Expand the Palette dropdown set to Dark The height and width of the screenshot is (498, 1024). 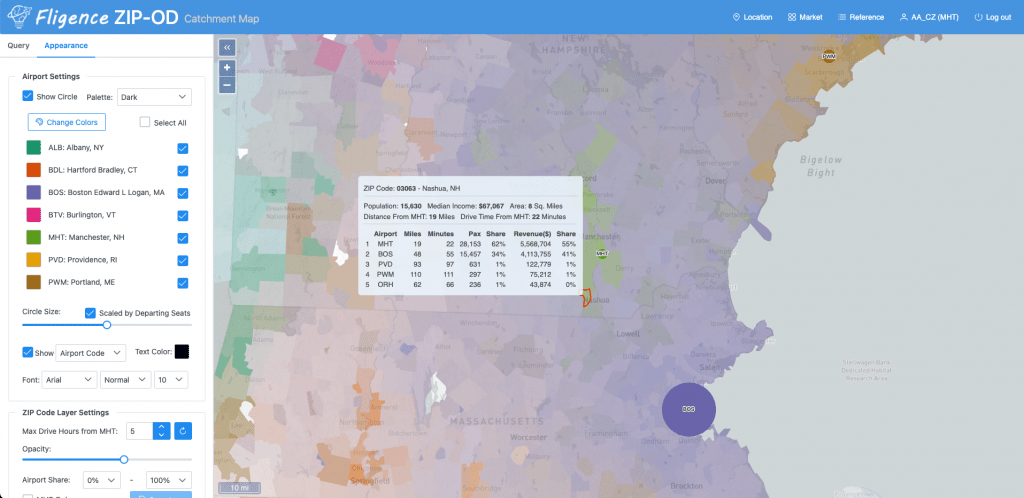(154, 97)
